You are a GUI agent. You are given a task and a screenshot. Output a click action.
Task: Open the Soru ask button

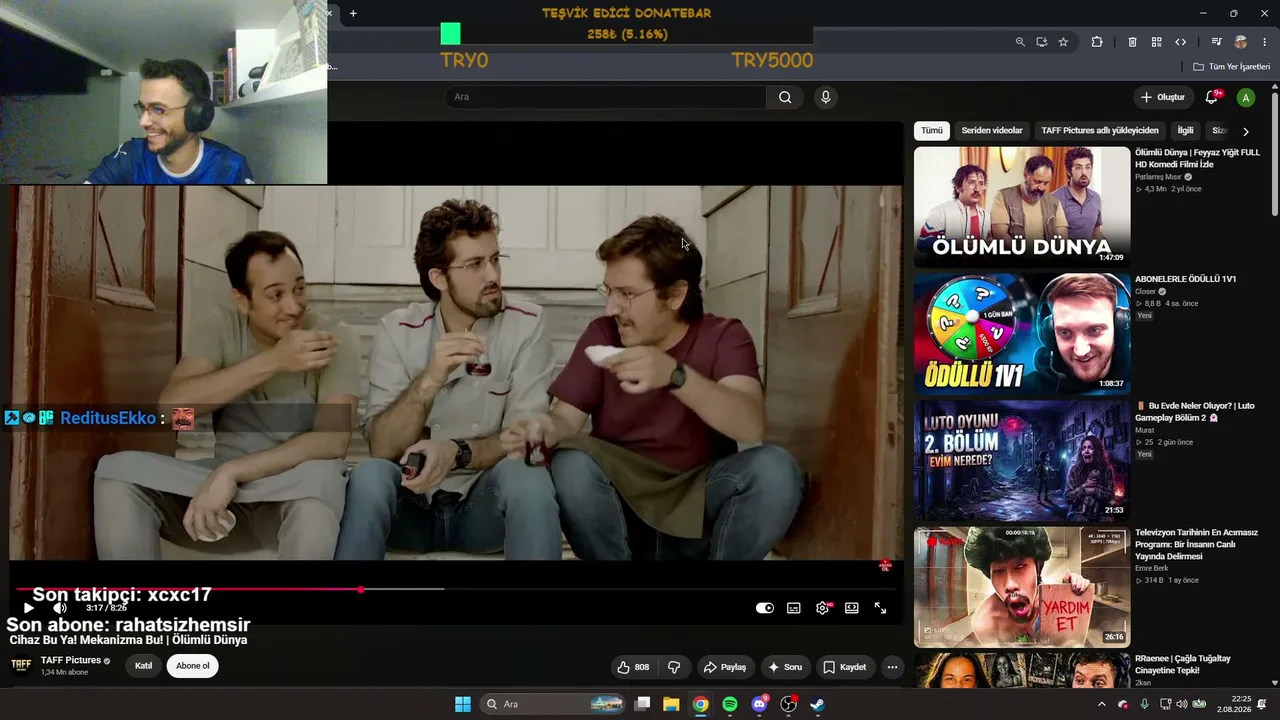click(x=785, y=667)
